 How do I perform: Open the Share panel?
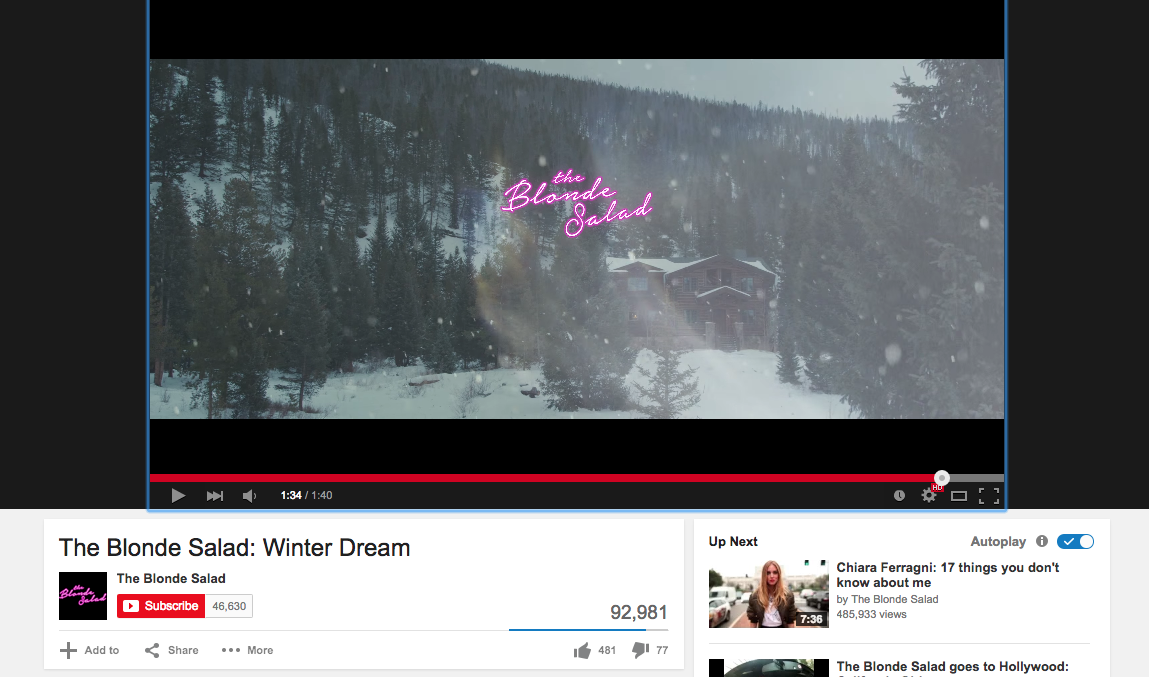coord(172,650)
